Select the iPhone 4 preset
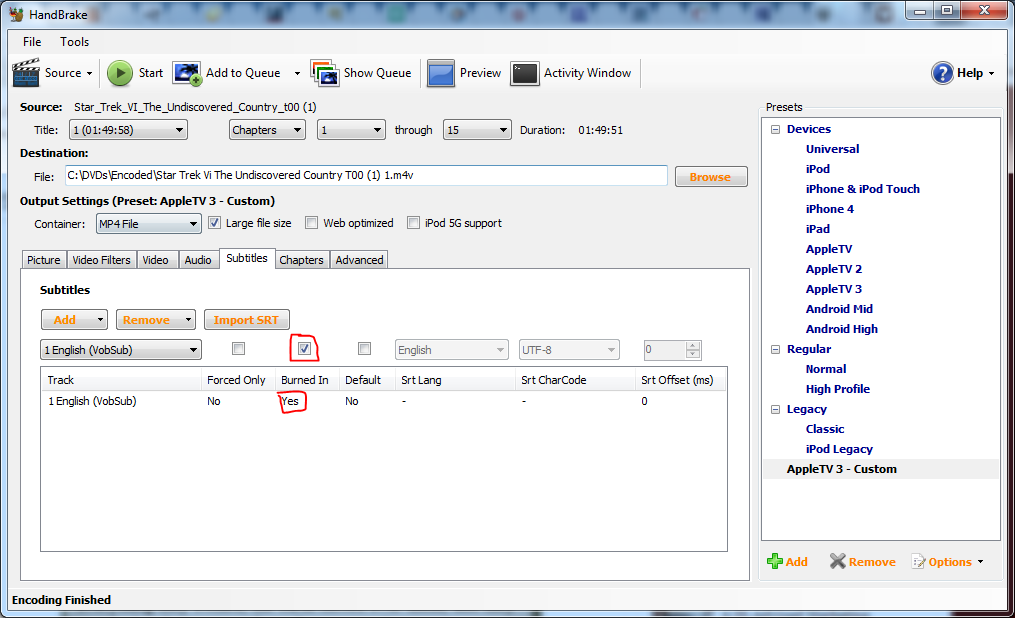This screenshot has width=1015, height=618. (x=829, y=209)
